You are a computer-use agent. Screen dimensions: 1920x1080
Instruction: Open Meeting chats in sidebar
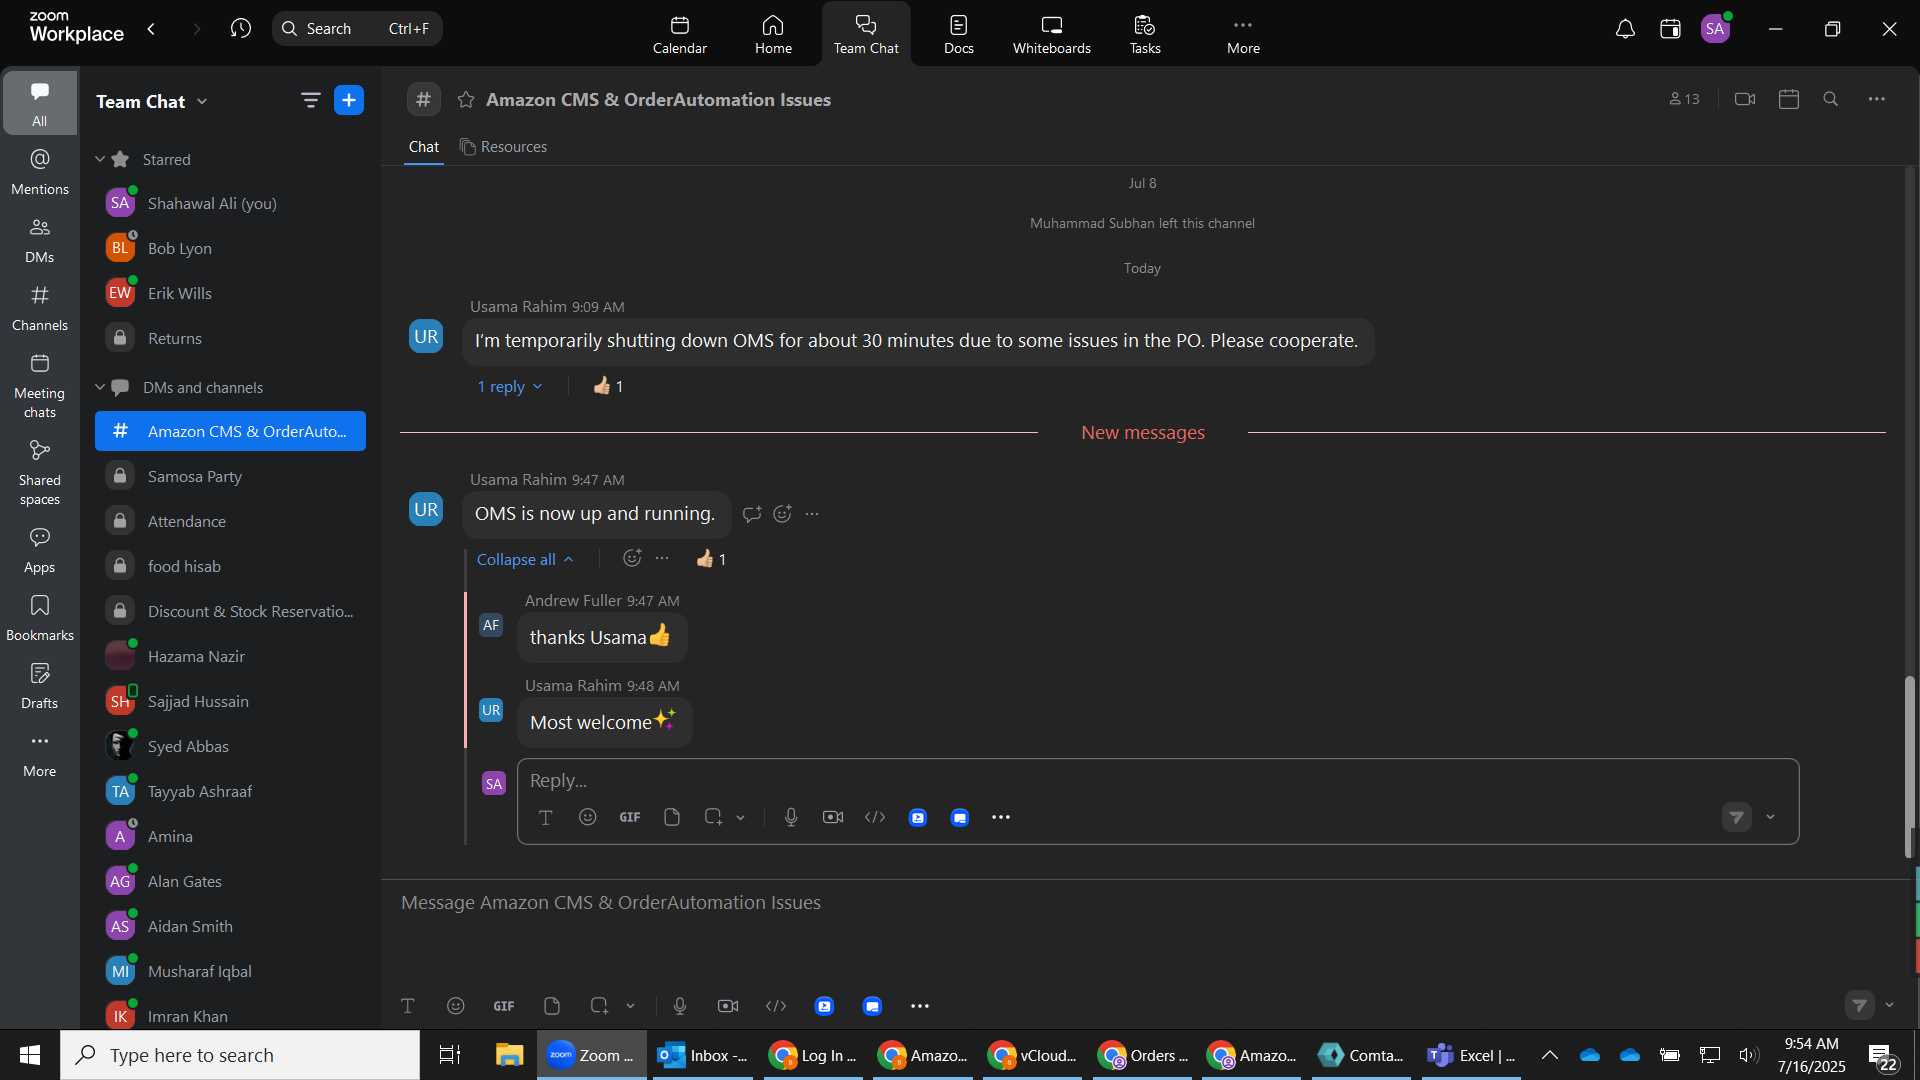coord(40,386)
